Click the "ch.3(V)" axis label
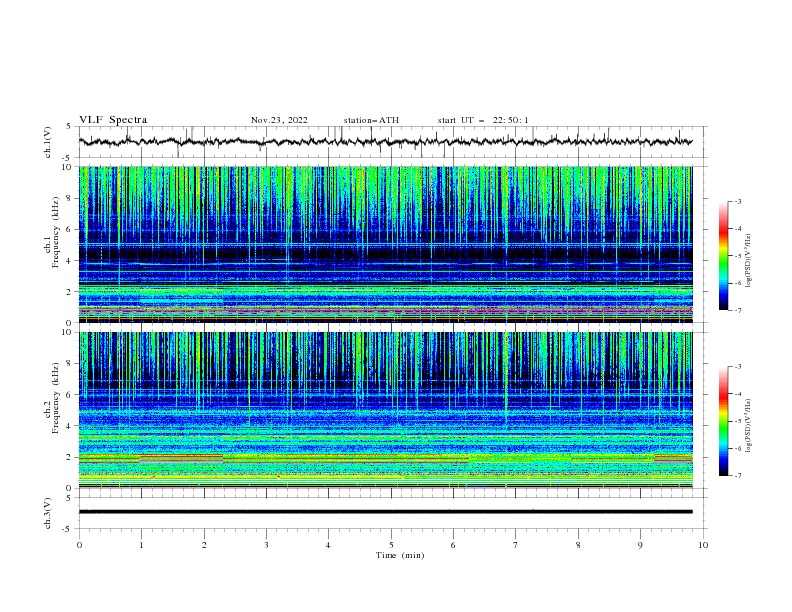792x612 pixels. [48, 513]
